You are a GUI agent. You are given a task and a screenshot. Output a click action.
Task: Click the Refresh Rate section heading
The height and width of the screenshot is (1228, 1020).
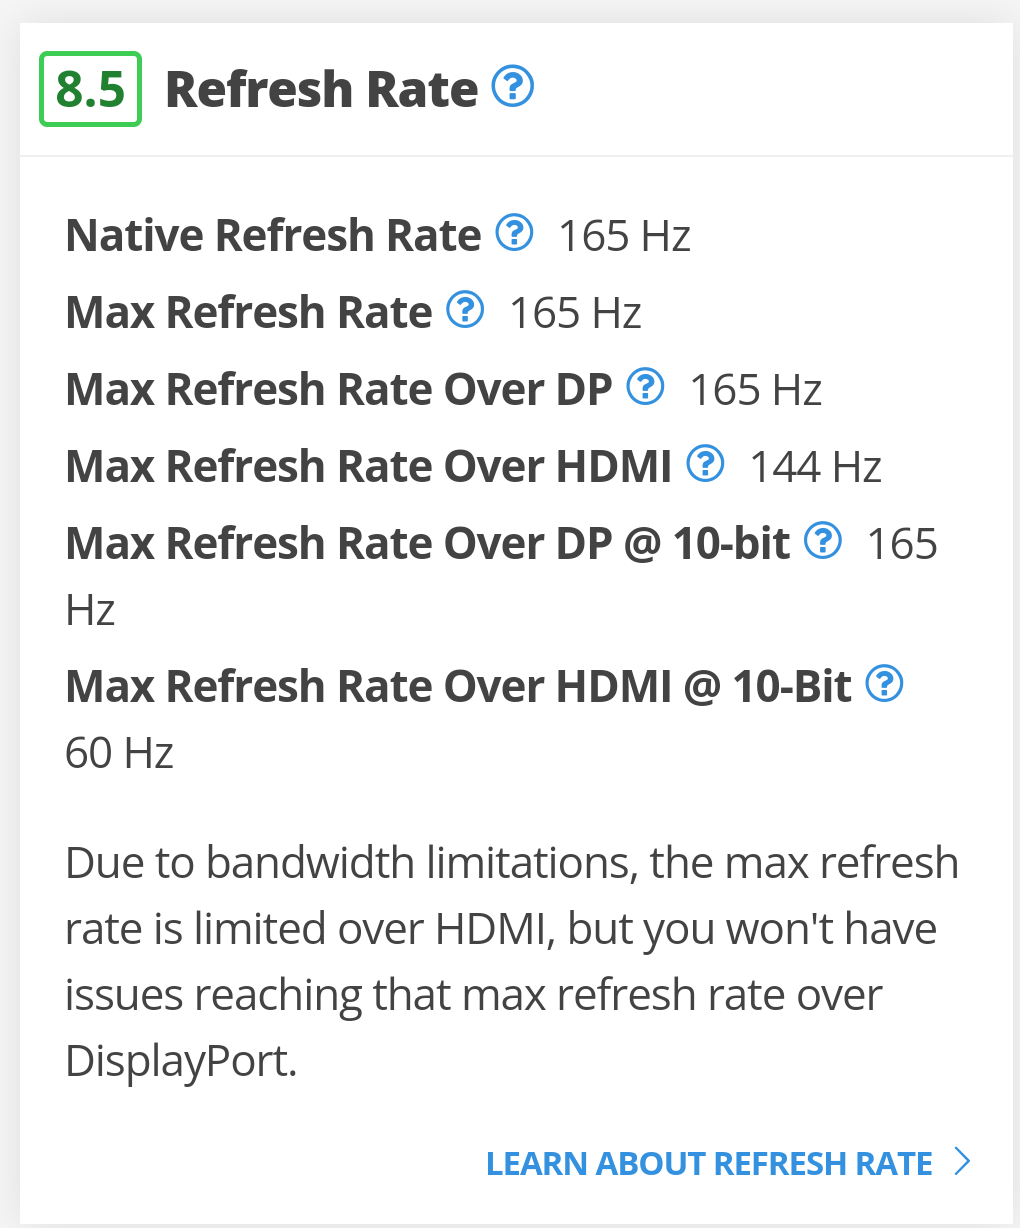tap(321, 89)
